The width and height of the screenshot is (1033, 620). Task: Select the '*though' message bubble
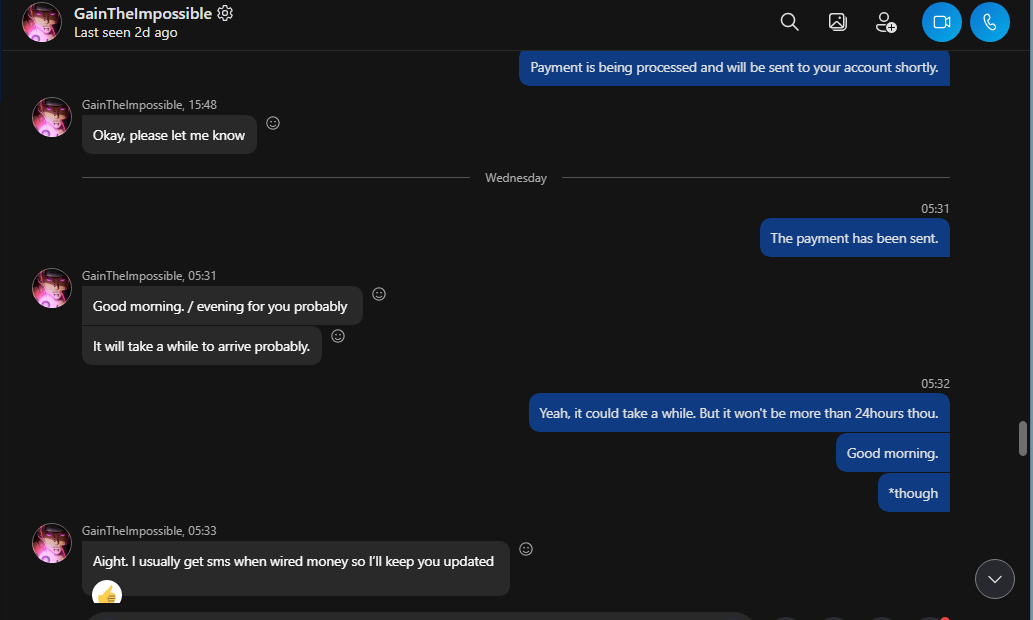914,493
